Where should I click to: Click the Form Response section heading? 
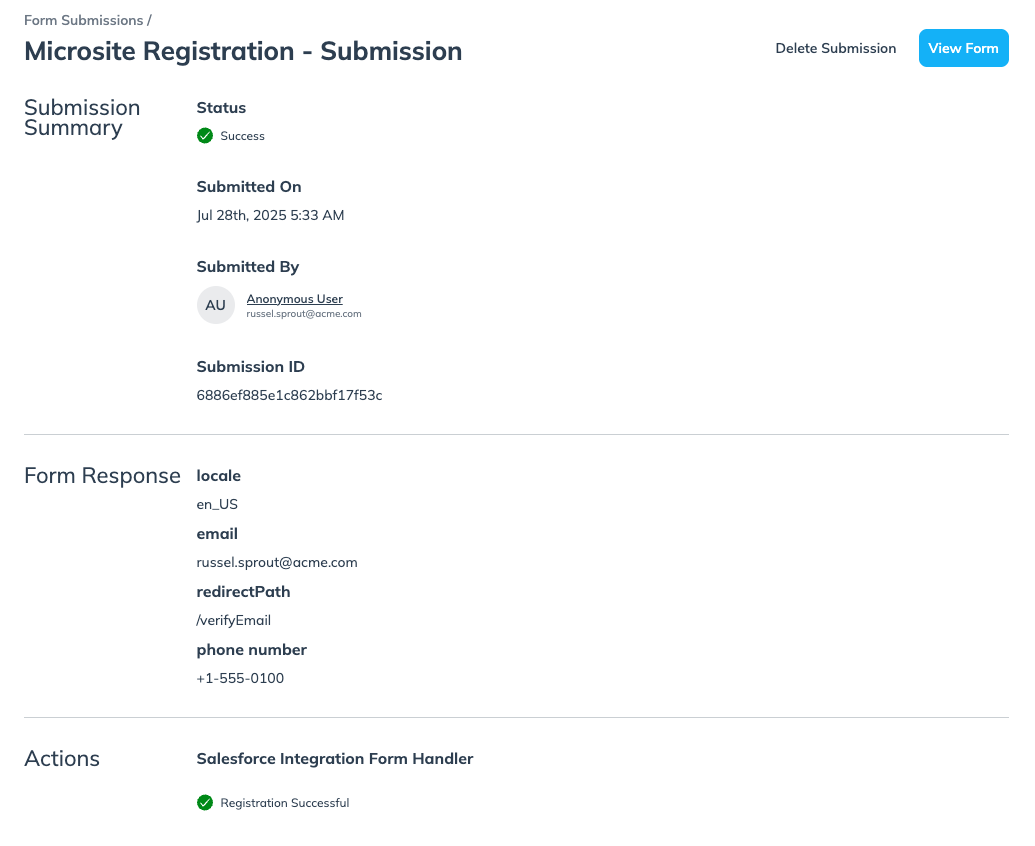[x=102, y=476]
